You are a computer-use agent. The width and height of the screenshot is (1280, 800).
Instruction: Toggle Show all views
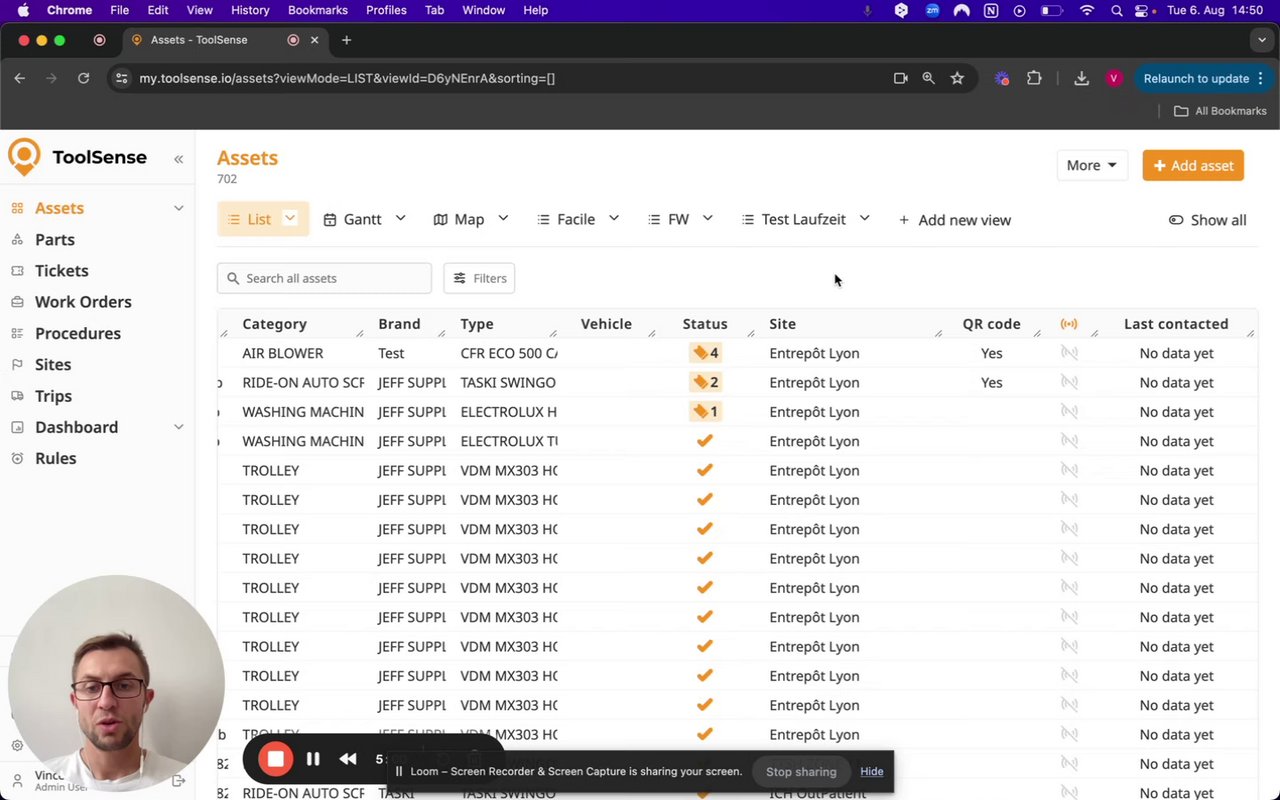click(x=1207, y=220)
